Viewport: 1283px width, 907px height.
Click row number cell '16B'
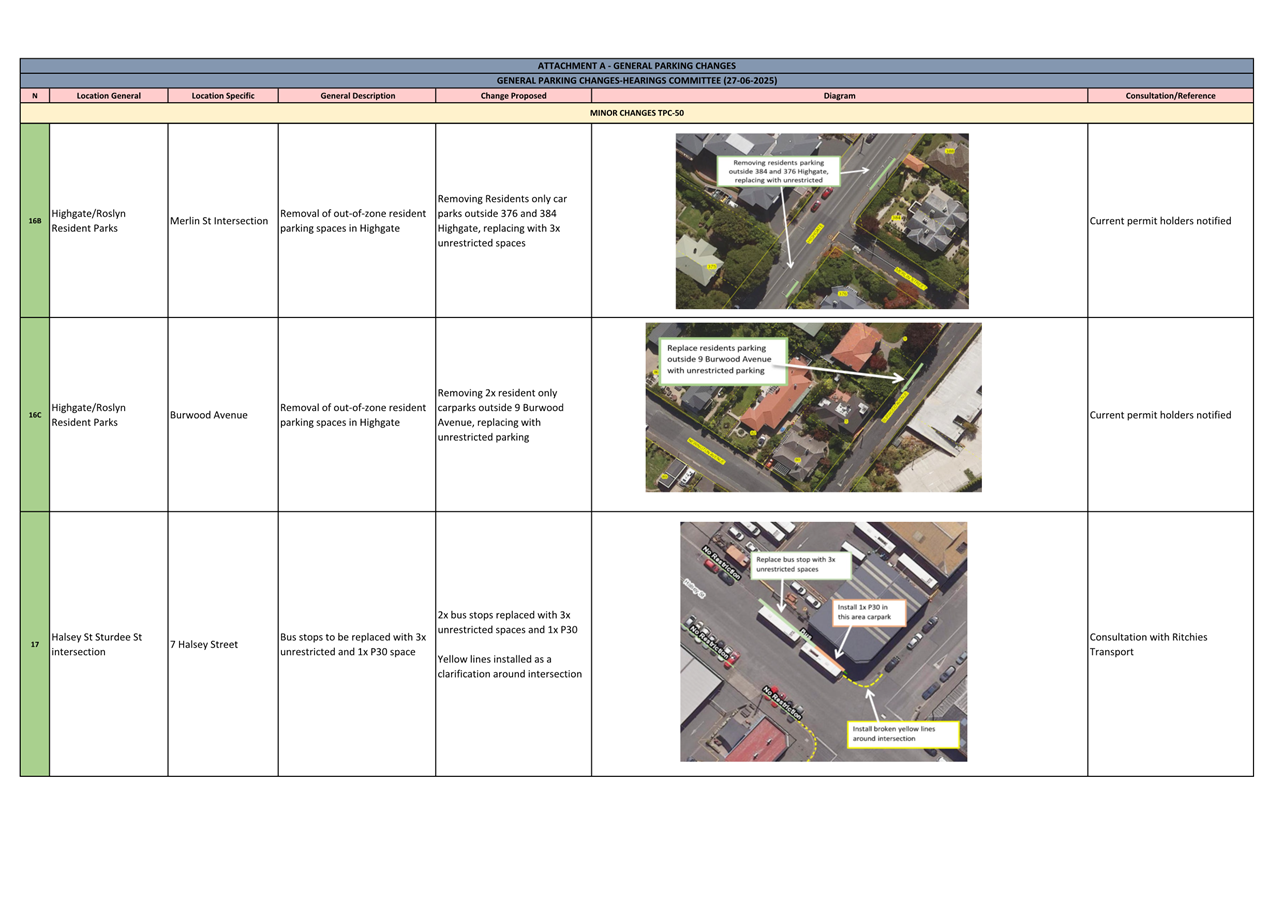point(35,221)
